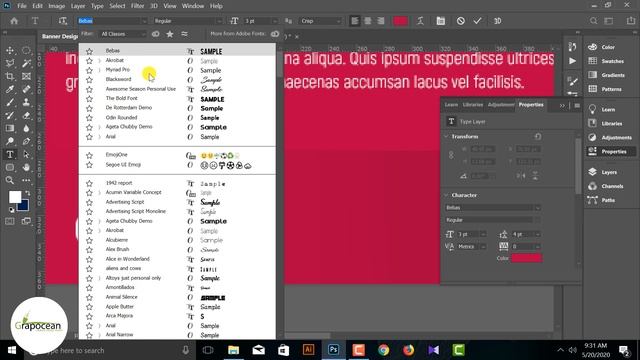Open the font family dropdown arrow
This screenshot has height=360, width=640.
[x=144, y=21]
